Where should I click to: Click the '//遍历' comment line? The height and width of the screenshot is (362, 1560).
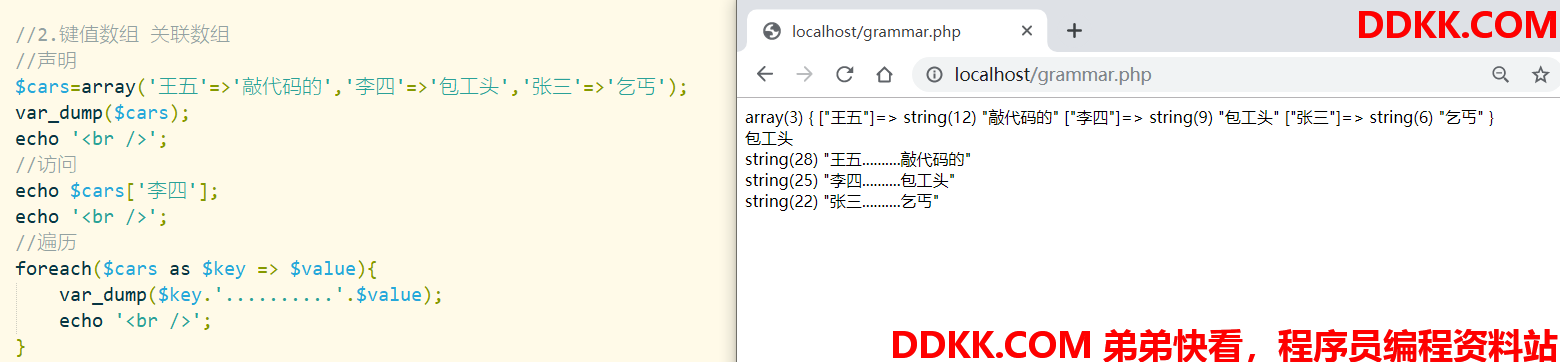point(46,243)
